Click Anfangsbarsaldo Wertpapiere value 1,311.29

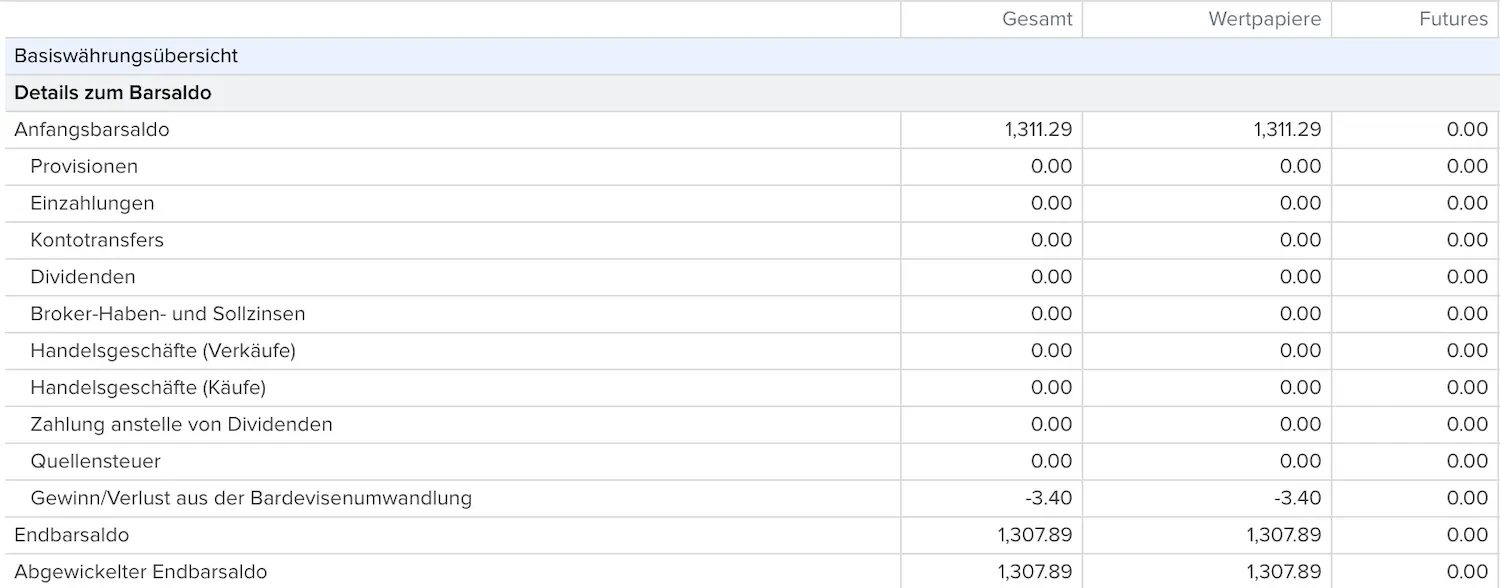pos(1287,129)
